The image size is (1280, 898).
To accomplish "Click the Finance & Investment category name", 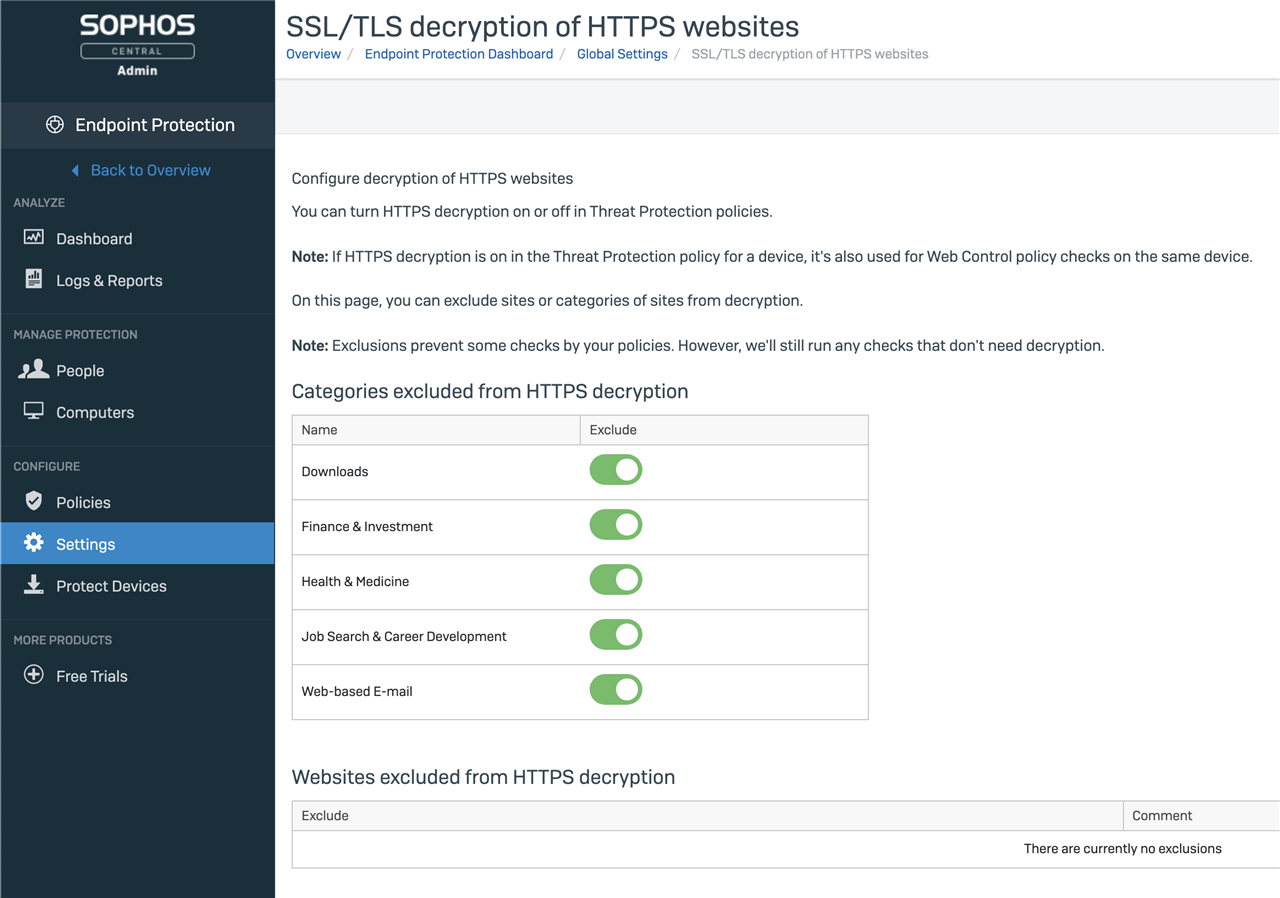I will pos(367,527).
